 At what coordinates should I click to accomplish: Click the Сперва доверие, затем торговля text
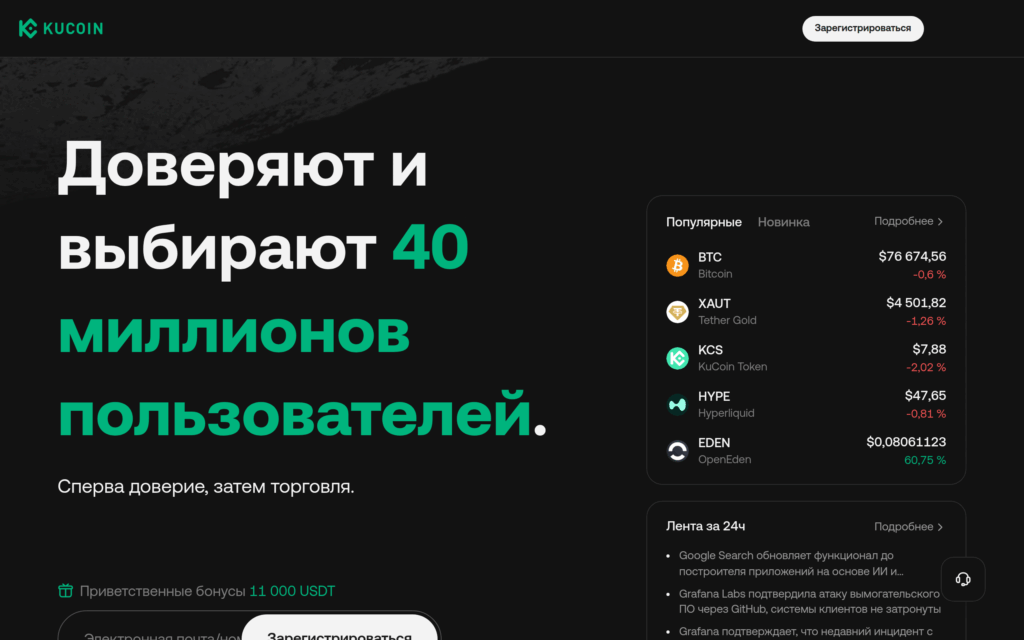[x=206, y=487]
